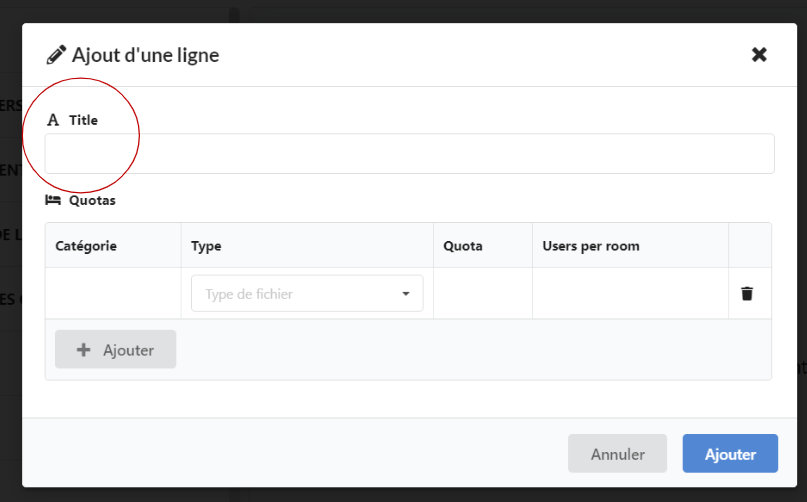
Task: Click the font 'A' icon beside Title
Action: click(53, 120)
